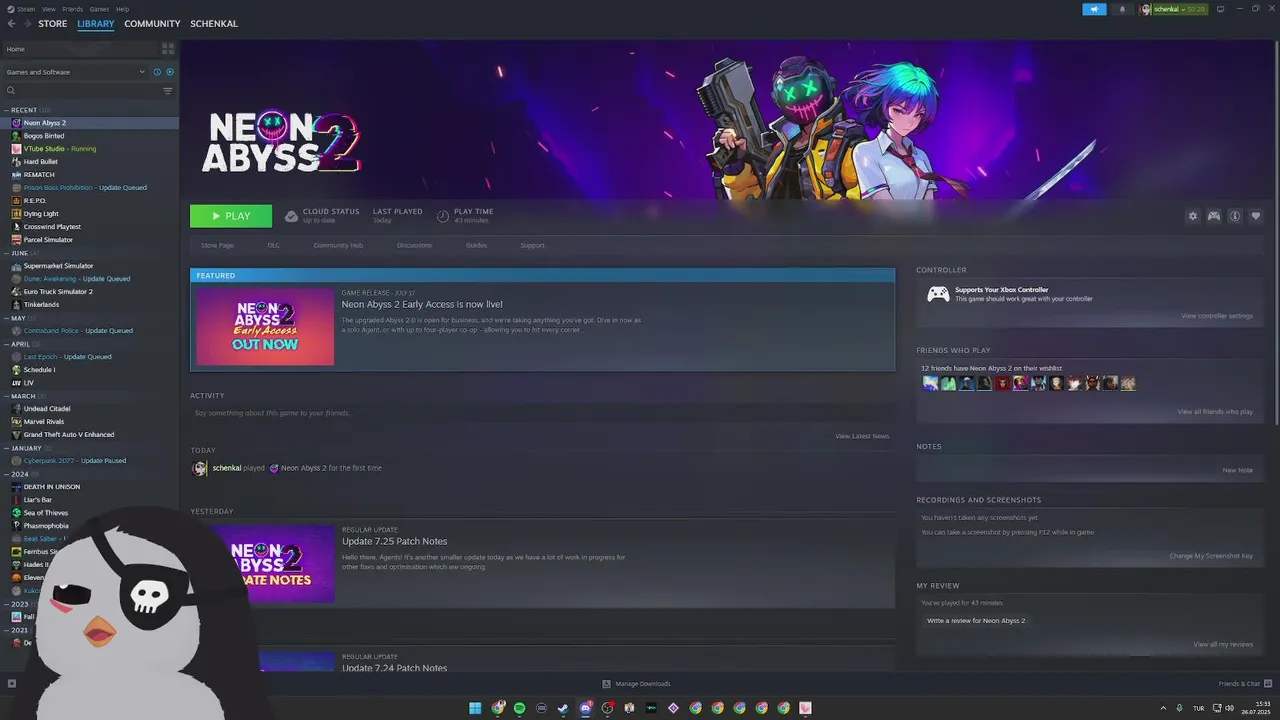This screenshot has height=720, width=1280.
Task: Collapse the MAY section
Action: (x=19, y=318)
